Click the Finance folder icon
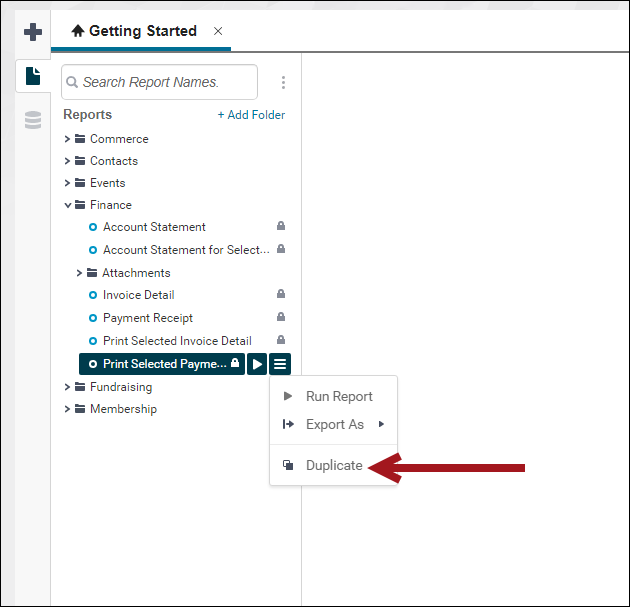630x607 pixels. pyautogui.click(x=80, y=205)
